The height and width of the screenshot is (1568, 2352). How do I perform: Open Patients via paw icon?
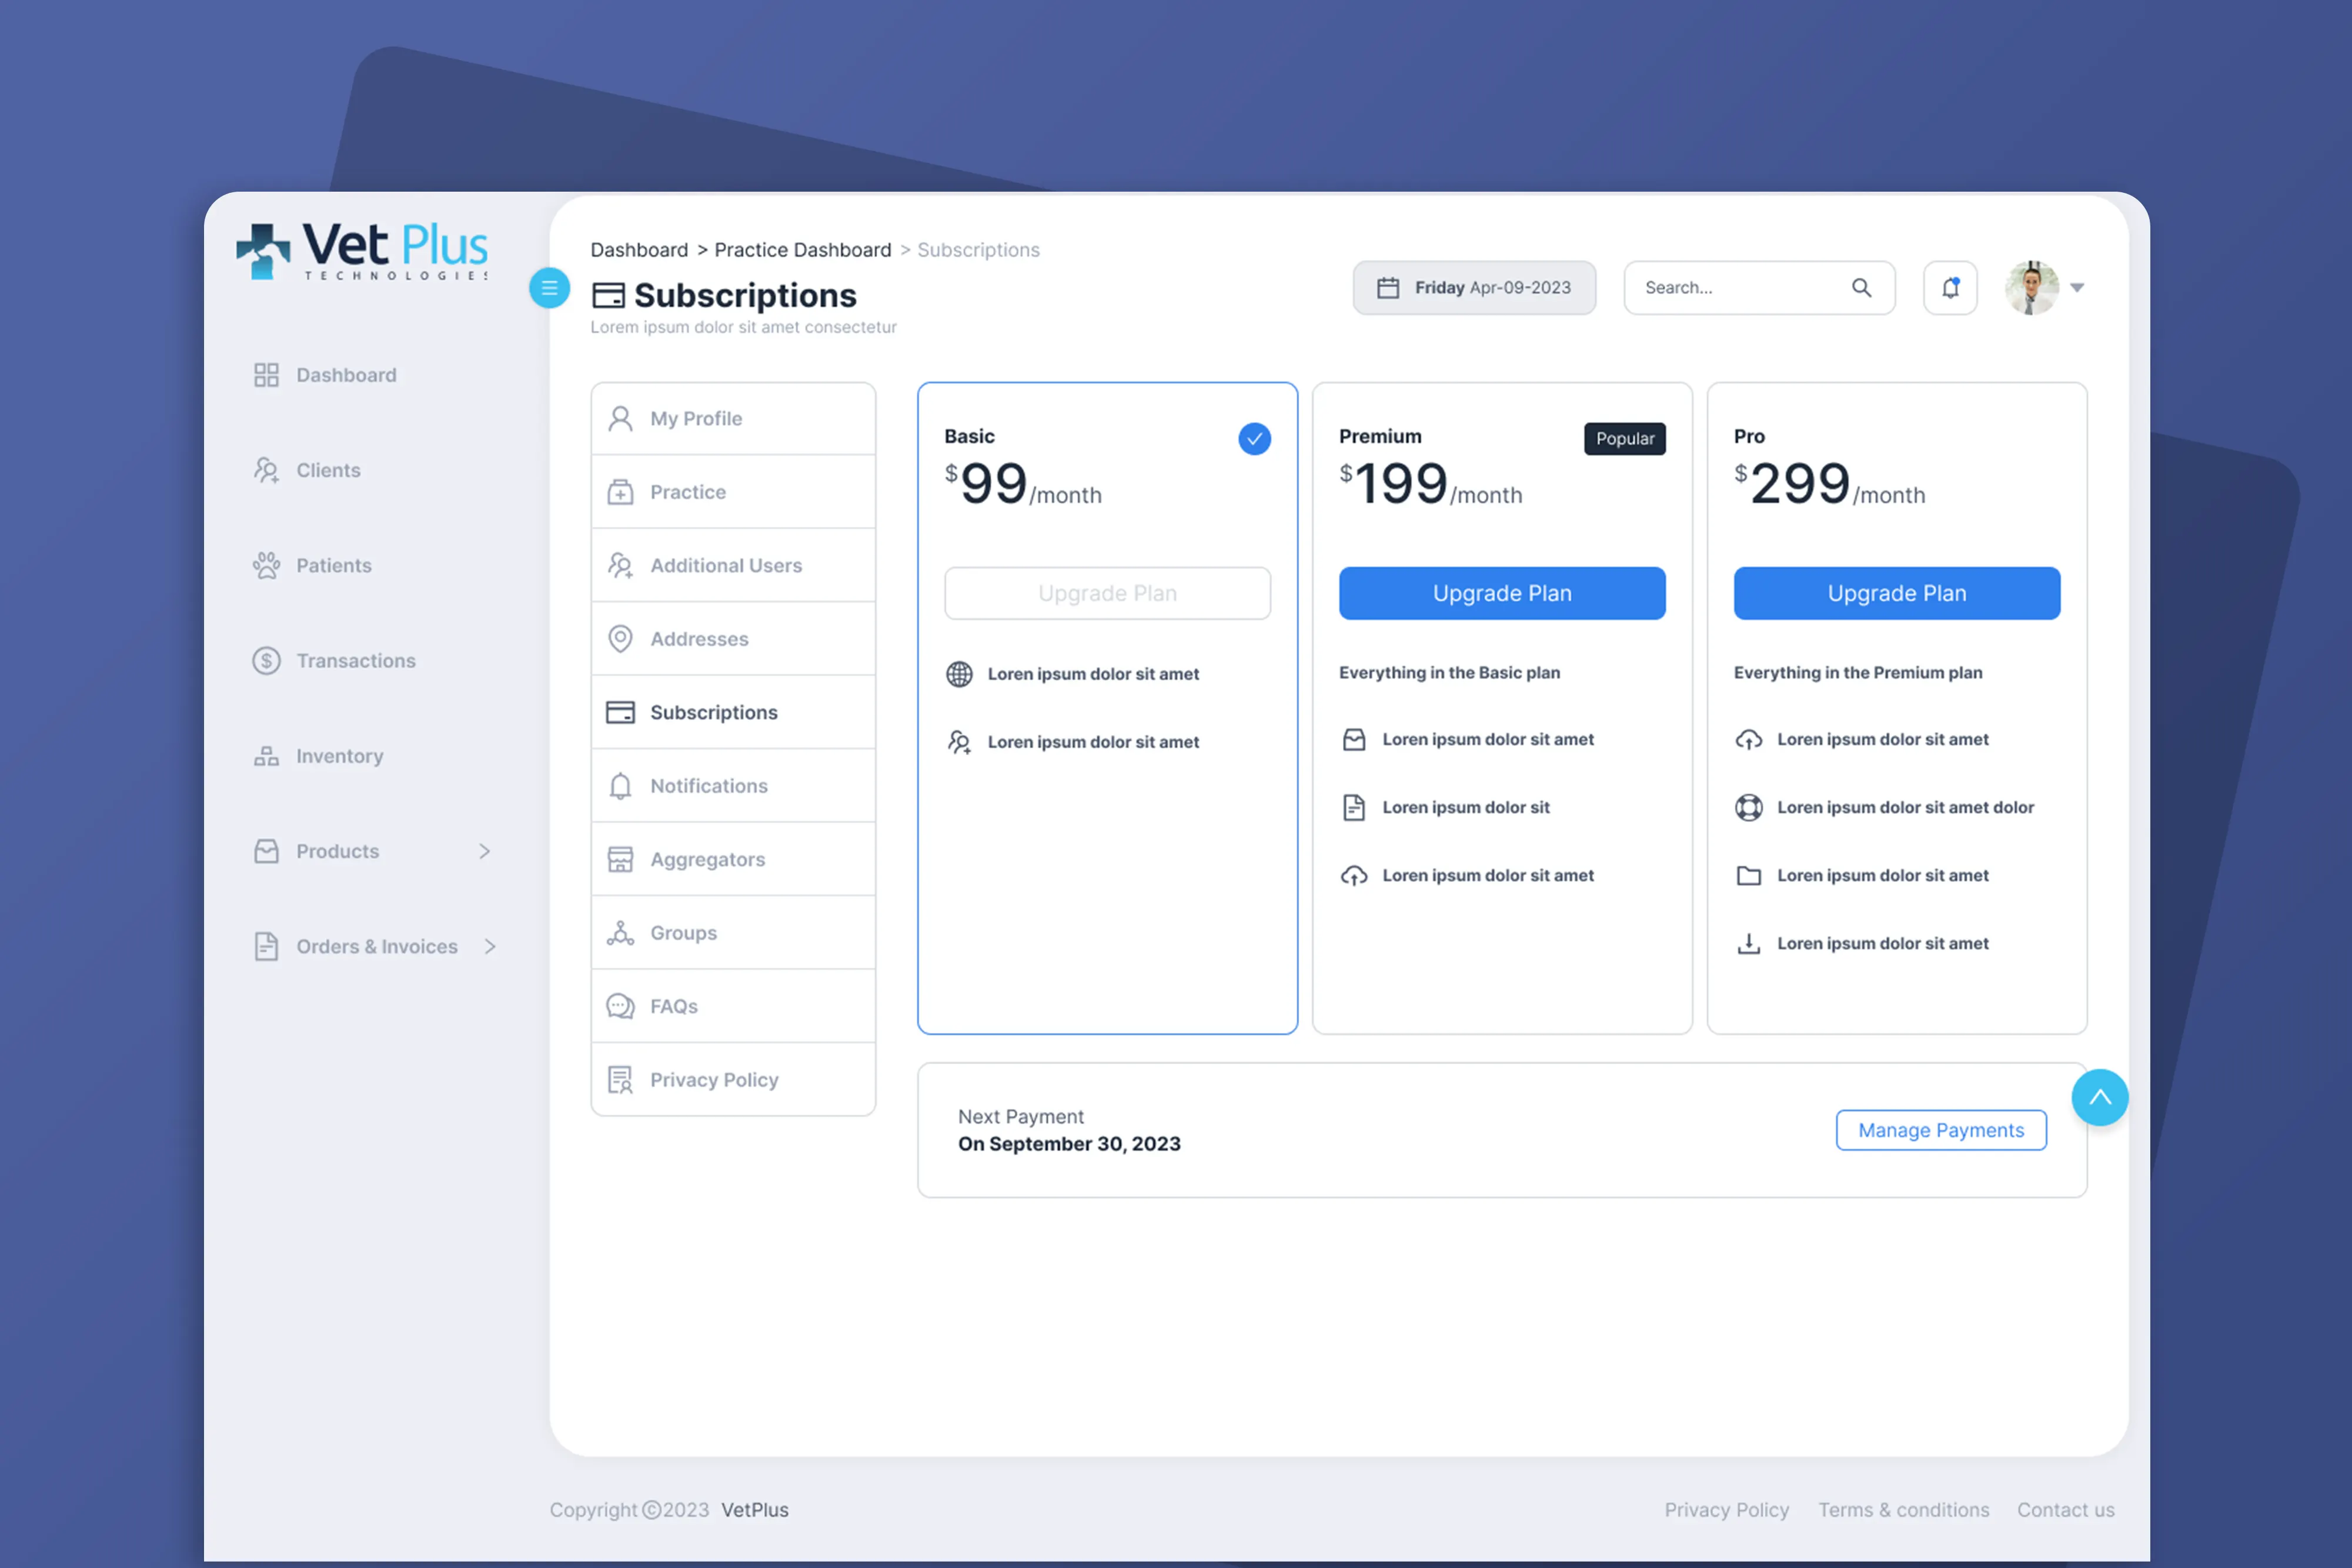click(x=266, y=565)
